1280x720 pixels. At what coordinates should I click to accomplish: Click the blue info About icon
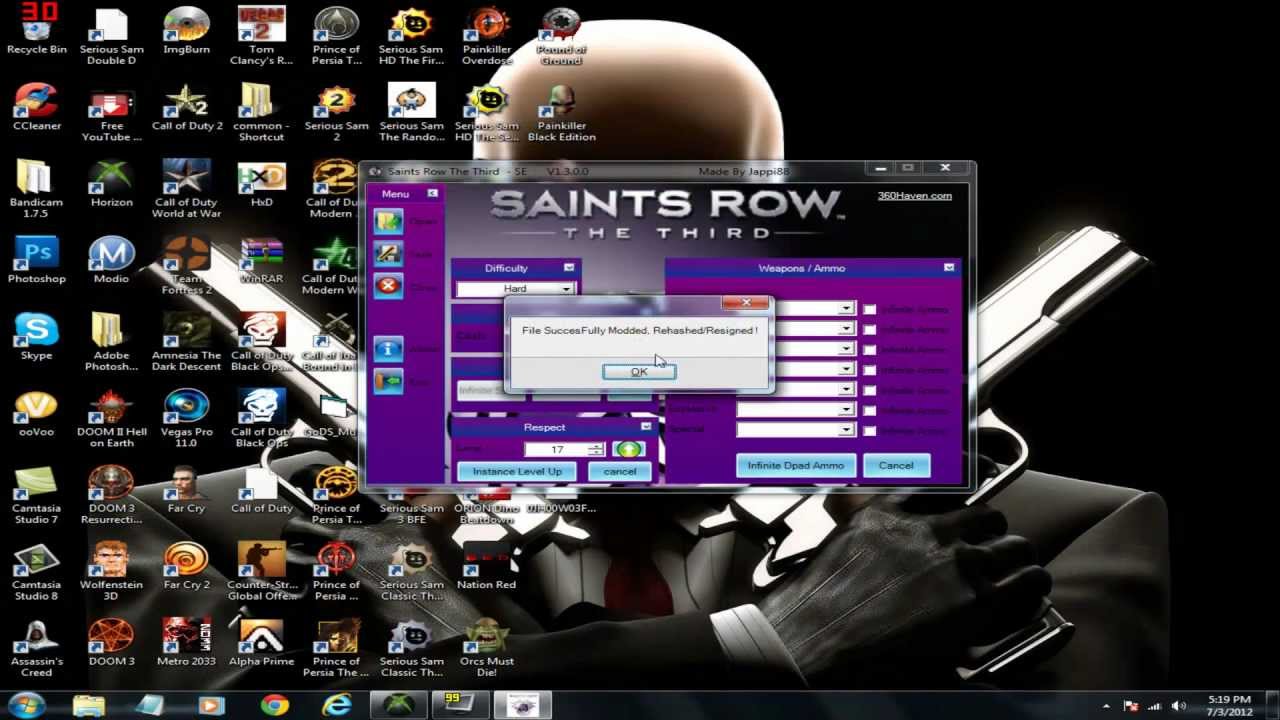tap(389, 348)
